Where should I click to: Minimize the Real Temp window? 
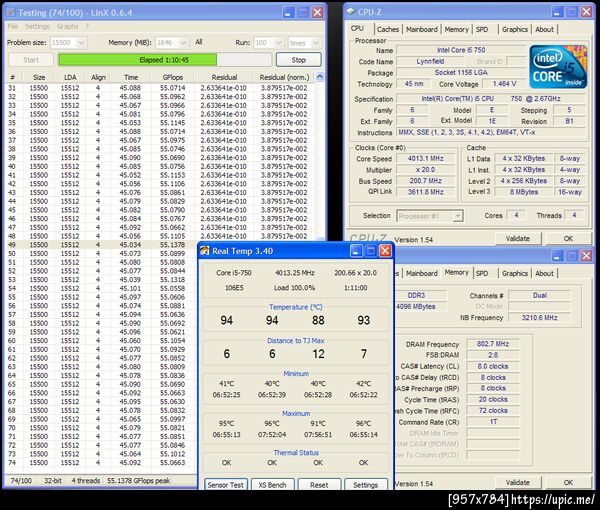(x=355, y=251)
